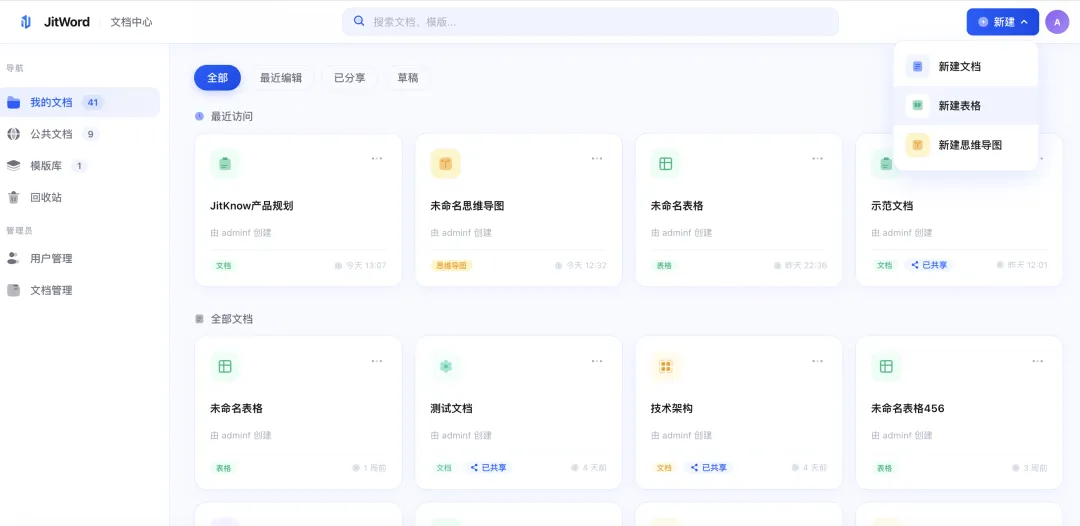Open the JitKnow产品规划 document card

click(x=298, y=210)
